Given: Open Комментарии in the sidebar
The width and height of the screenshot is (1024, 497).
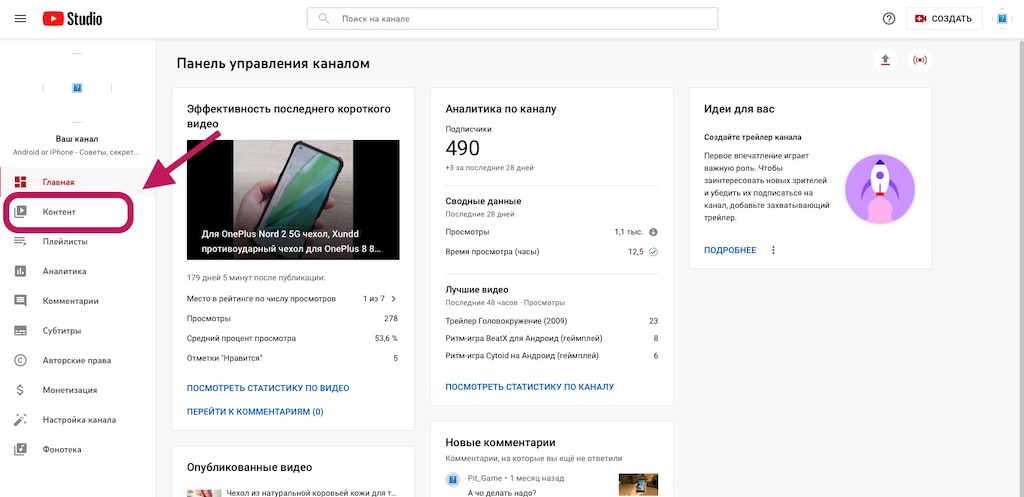Looking at the screenshot, I should pos(70,301).
